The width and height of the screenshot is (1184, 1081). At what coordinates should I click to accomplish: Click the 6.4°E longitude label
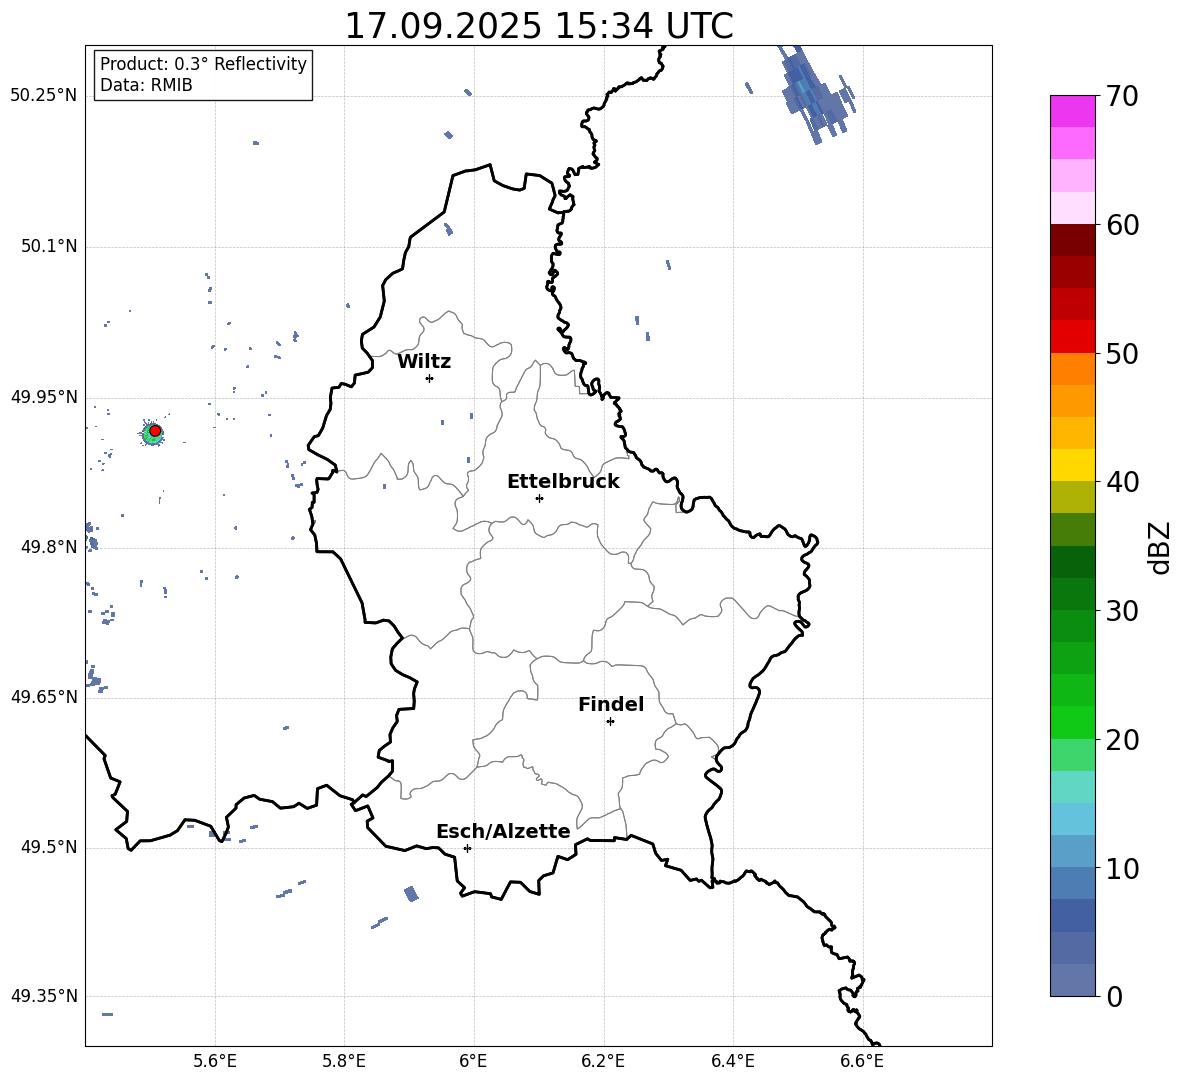tap(732, 1061)
